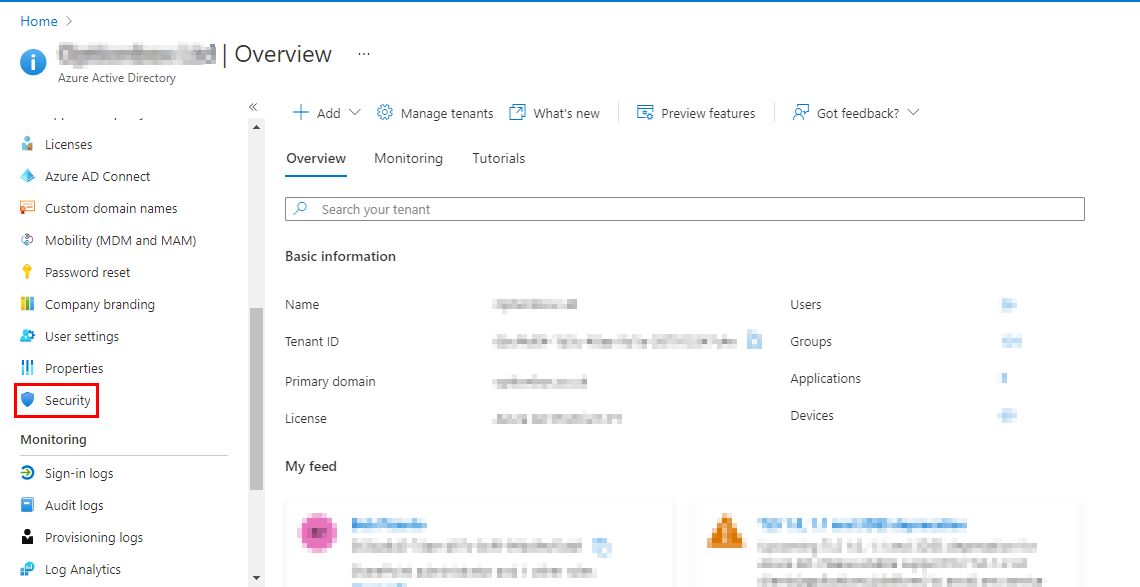Click the What's new external link icon
Image resolution: width=1140 pixels, height=587 pixels.
click(x=517, y=113)
